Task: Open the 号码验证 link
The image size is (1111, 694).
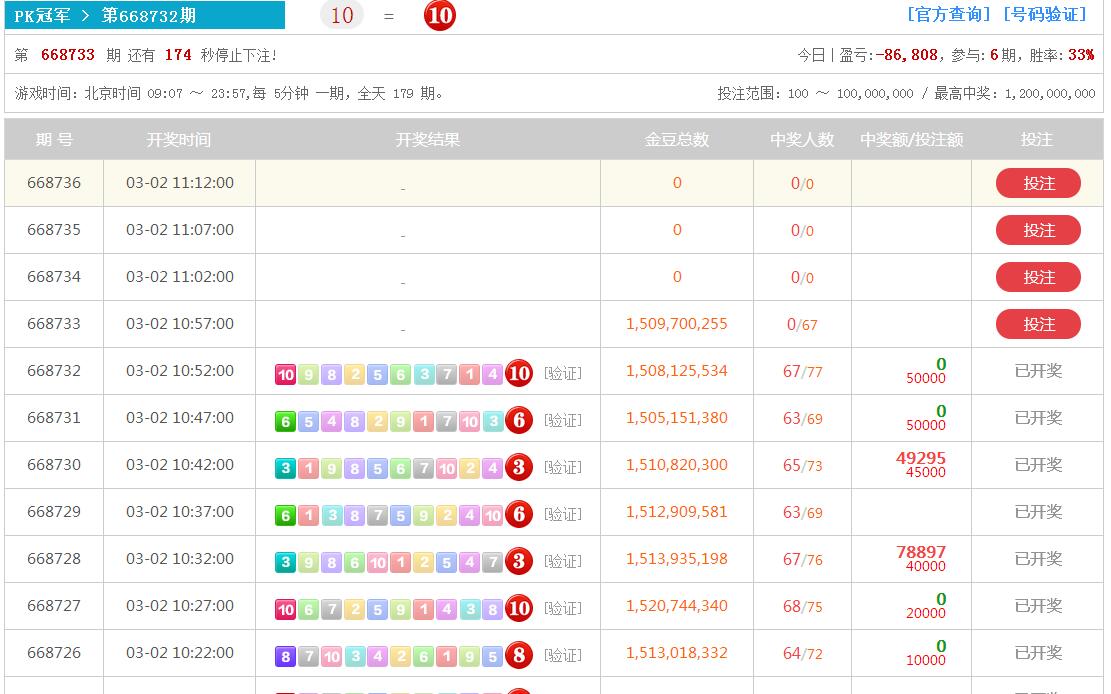Action: (1044, 14)
